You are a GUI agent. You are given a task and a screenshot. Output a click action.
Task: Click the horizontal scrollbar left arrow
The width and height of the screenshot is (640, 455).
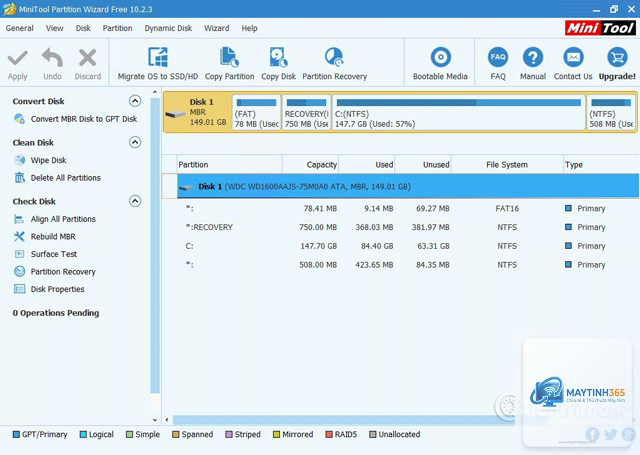pos(167,419)
